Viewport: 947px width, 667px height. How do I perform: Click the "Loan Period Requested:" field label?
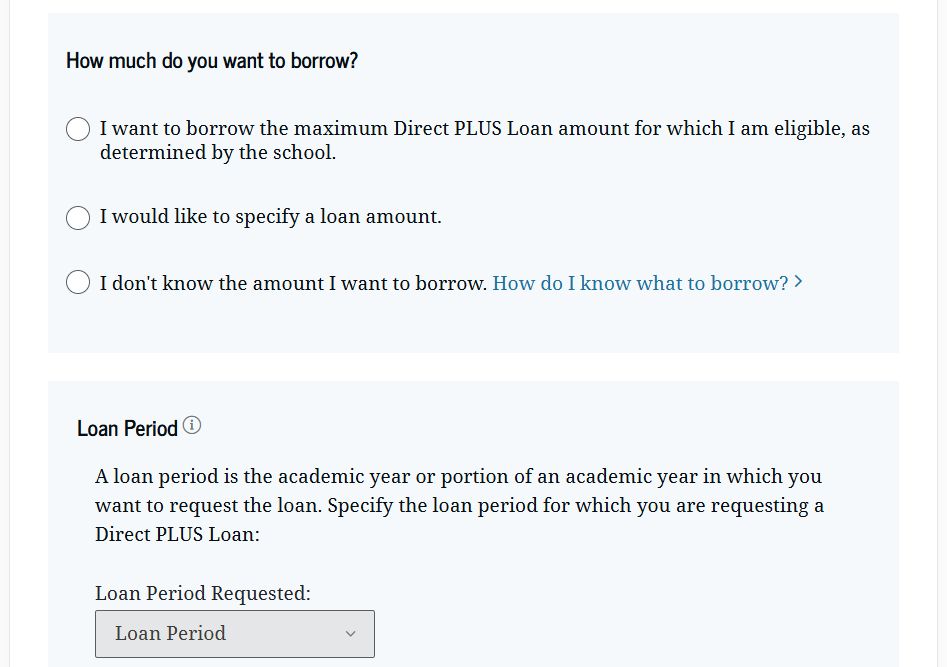tap(203, 593)
